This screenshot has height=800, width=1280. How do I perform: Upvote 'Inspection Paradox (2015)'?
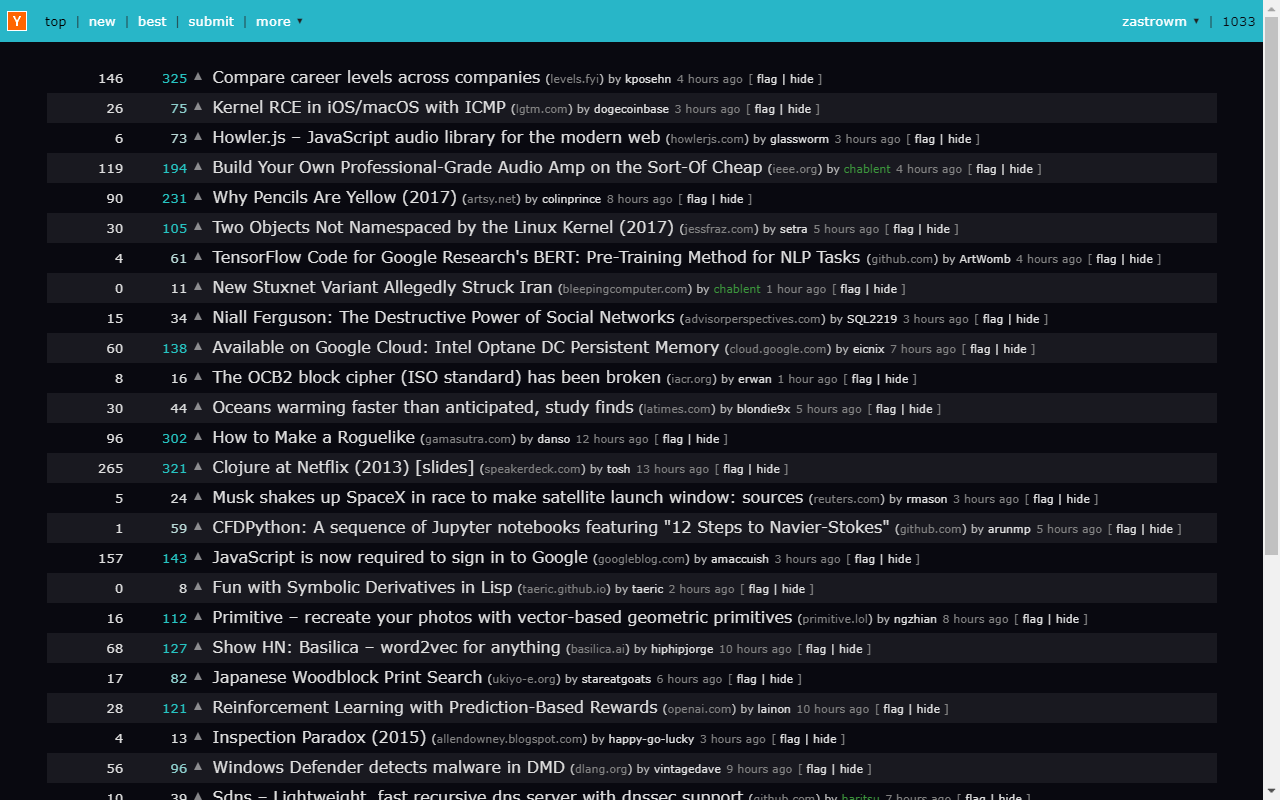click(198, 738)
